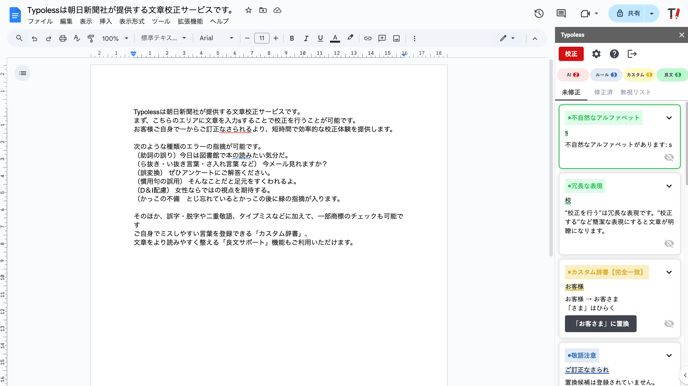
Task: Open the ファイル menu
Action: (x=40, y=21)
